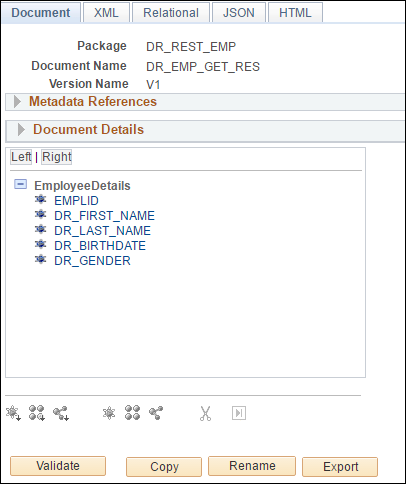Click the Paste icon beside scissors
The height and width of the screenshot is (484, 406).
(x=239, y=413)
